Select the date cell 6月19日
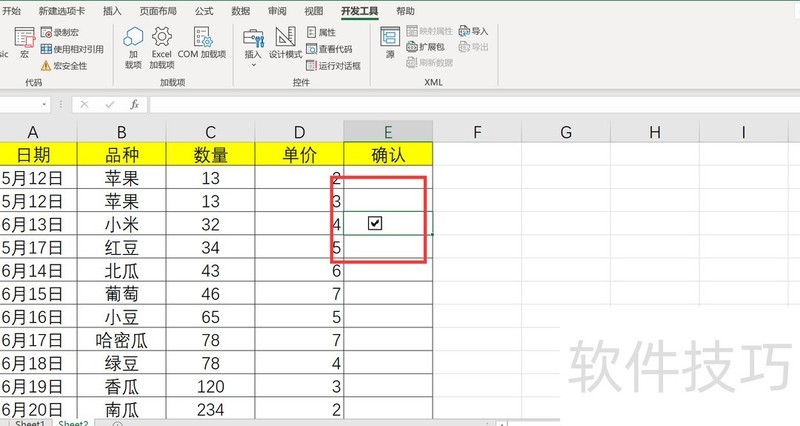Viewport: 800px width, 426px height. 38,386
